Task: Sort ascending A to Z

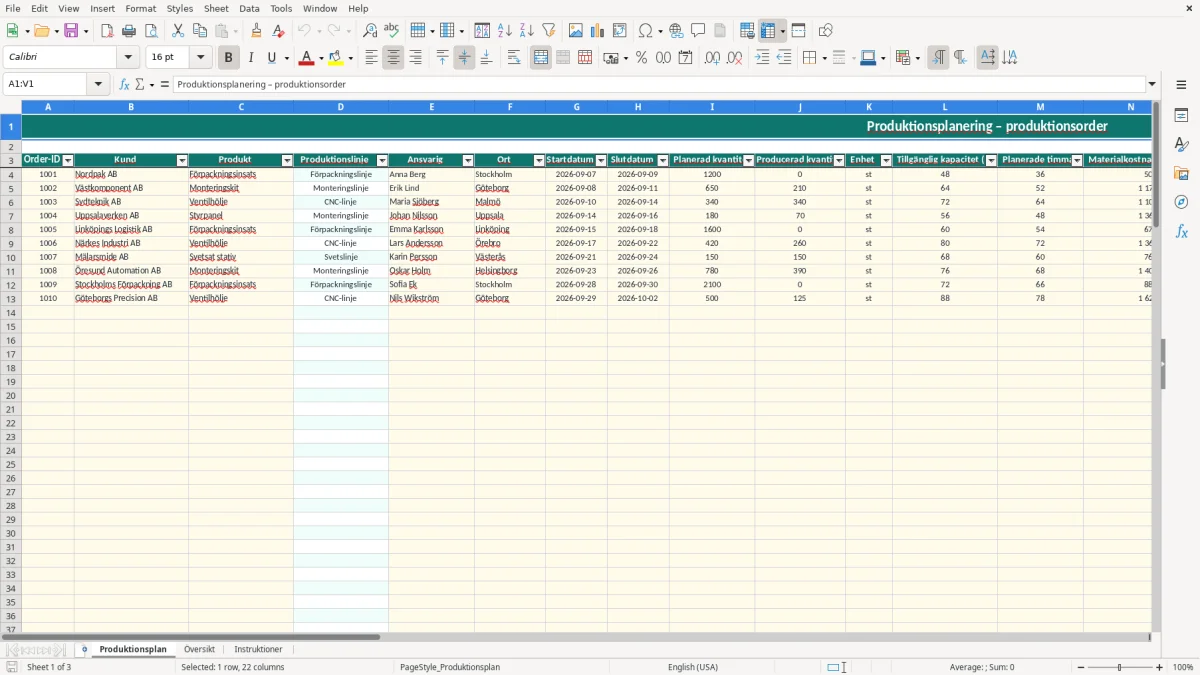Action: click(x=505, y=31)
